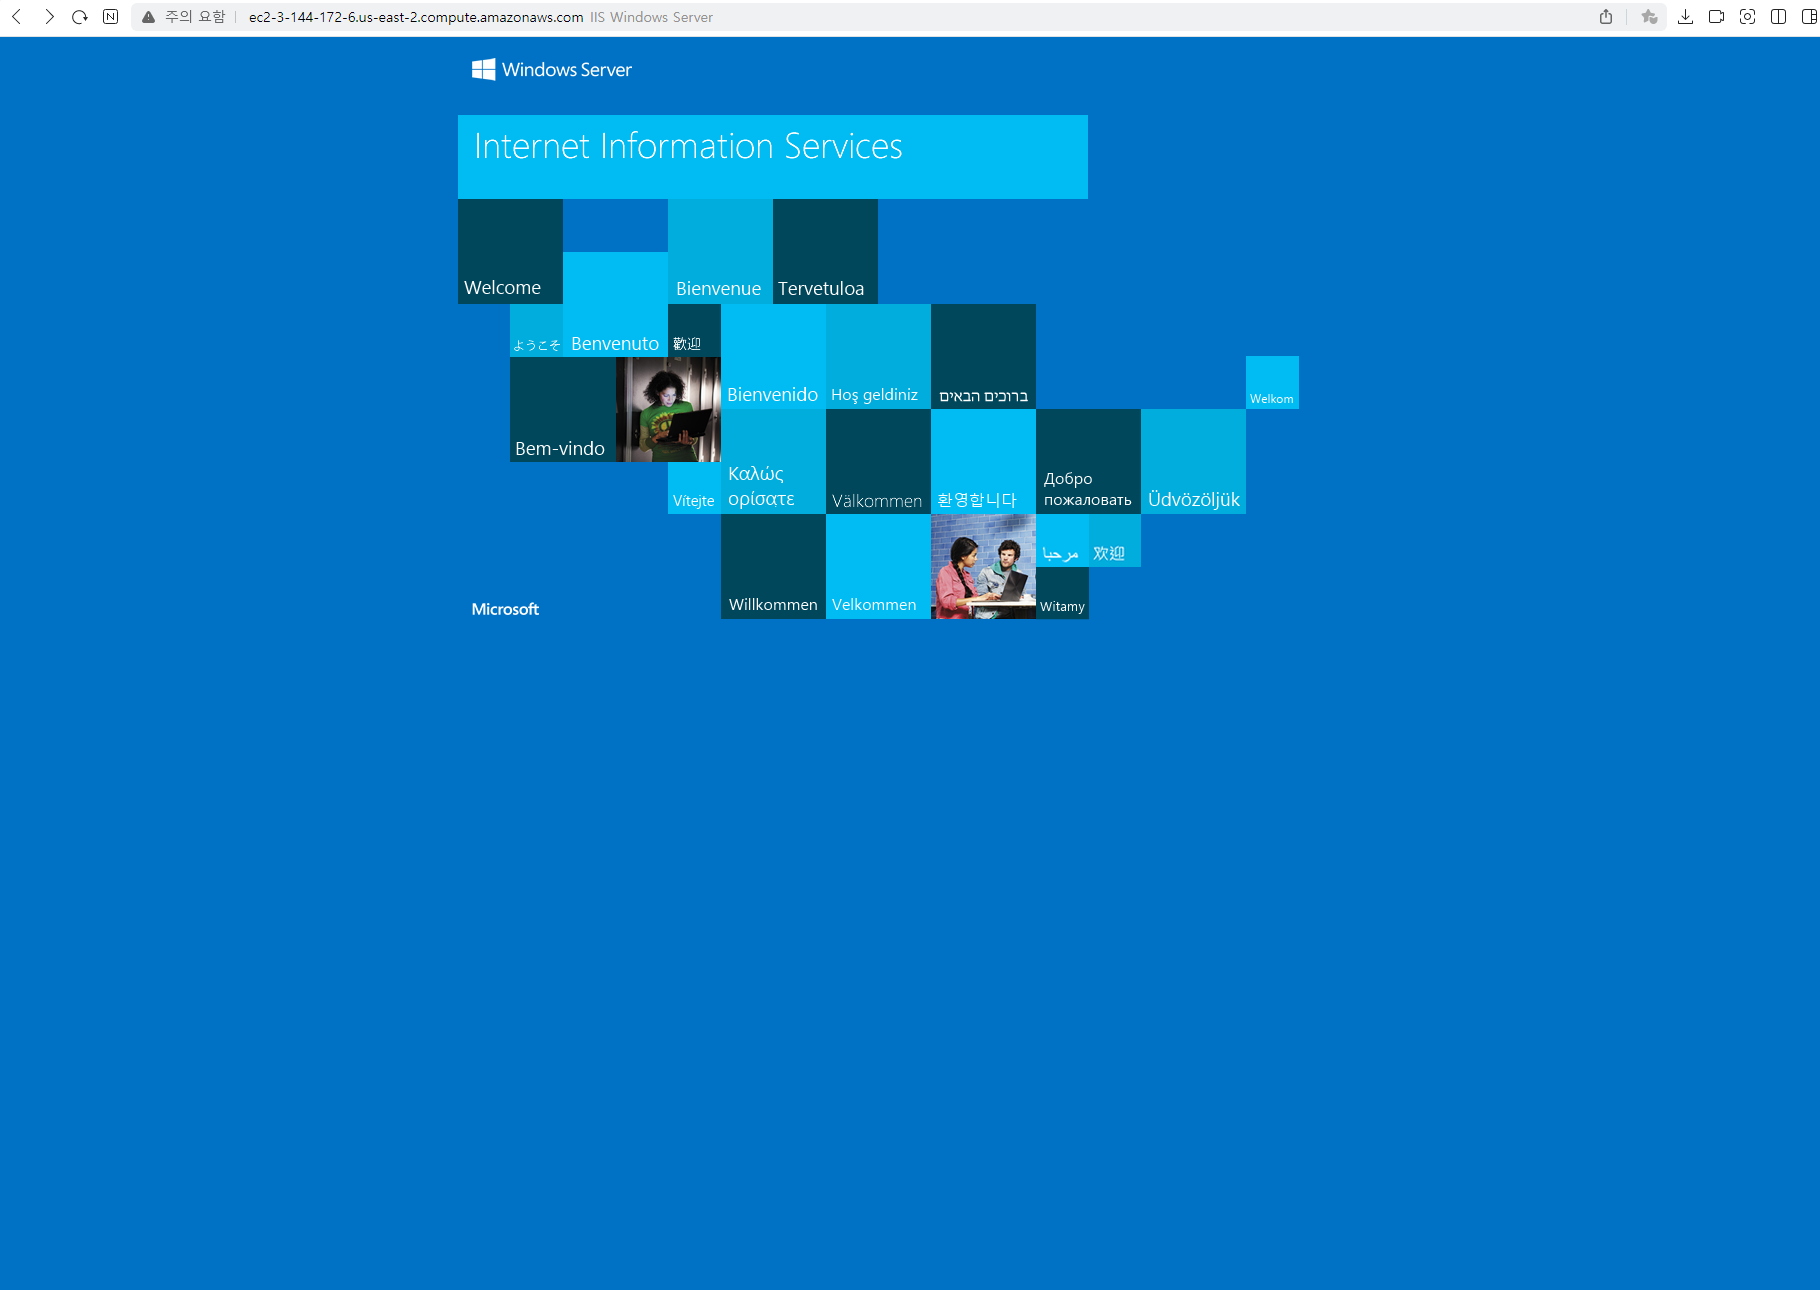Image resolution: width=1820 pixels, height=1290 pixels.
Task: Click the Hoş geldiniz tile
Action: click(878, 356)
